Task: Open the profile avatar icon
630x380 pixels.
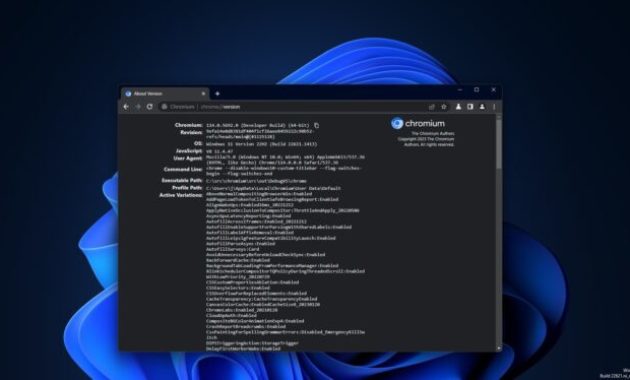Action: [x=482, y=107]
